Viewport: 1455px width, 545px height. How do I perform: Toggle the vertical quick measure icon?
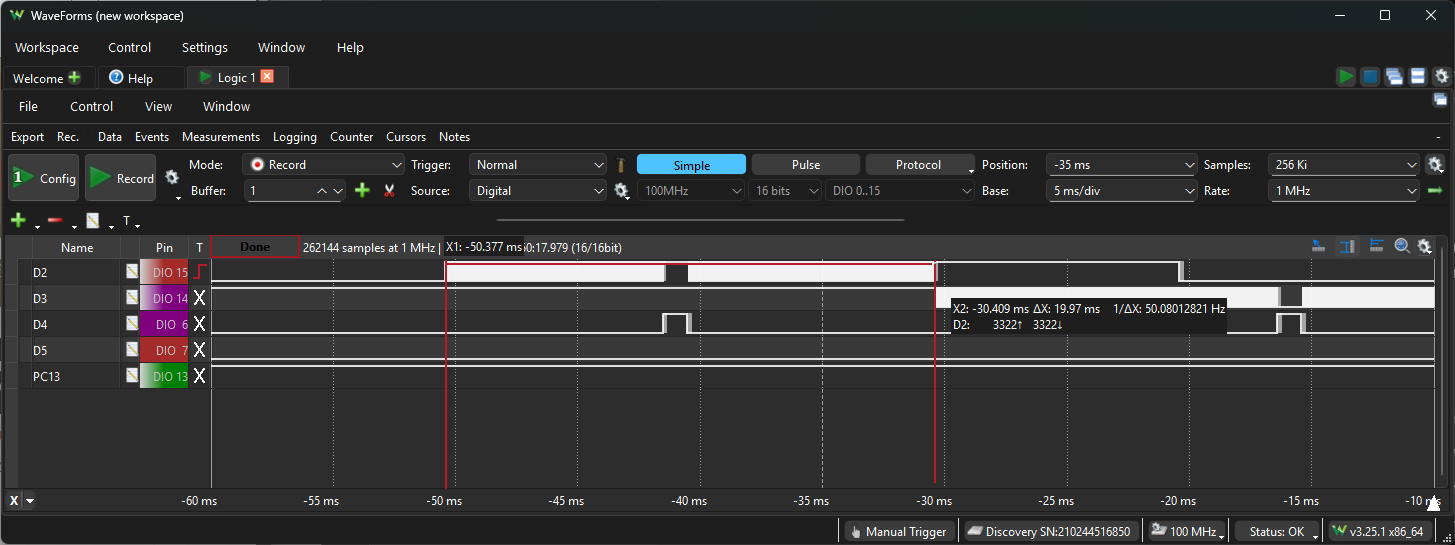[1346, 246]
